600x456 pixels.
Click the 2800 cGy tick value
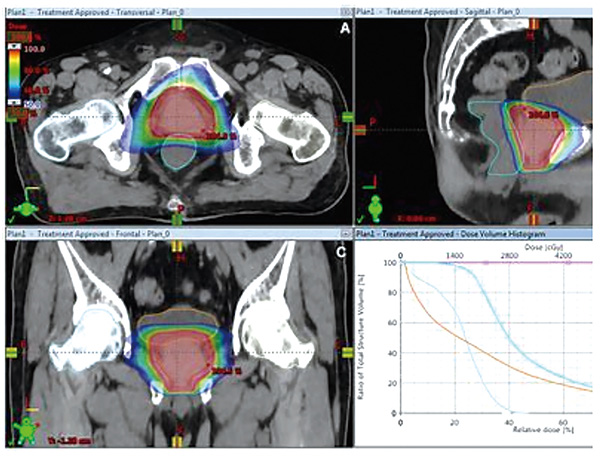point(509,255)
